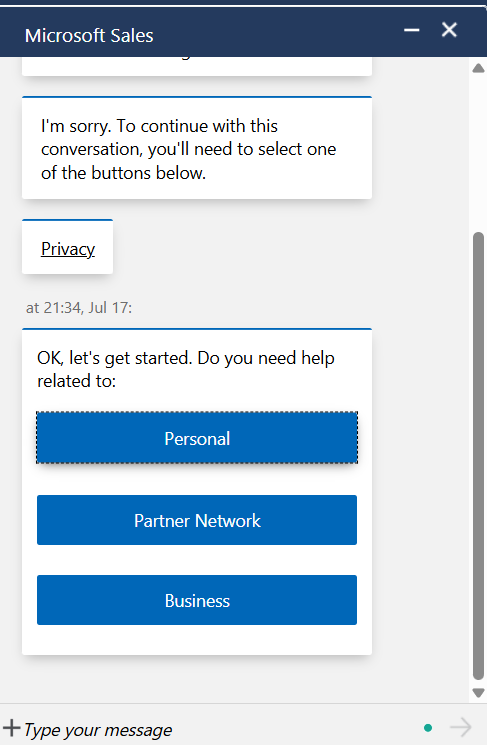Close the Microsoft Sales chat
Image resolution: width=487 pixels, height=745 pixels.
point(449,30)
